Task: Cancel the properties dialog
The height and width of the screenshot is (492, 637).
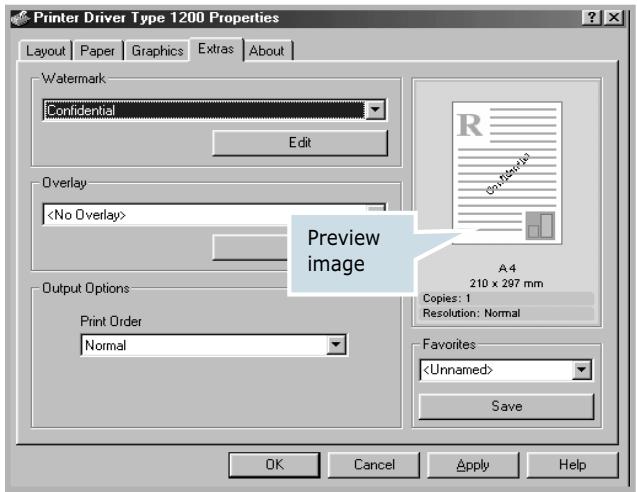Action: [x=374, y=464]
